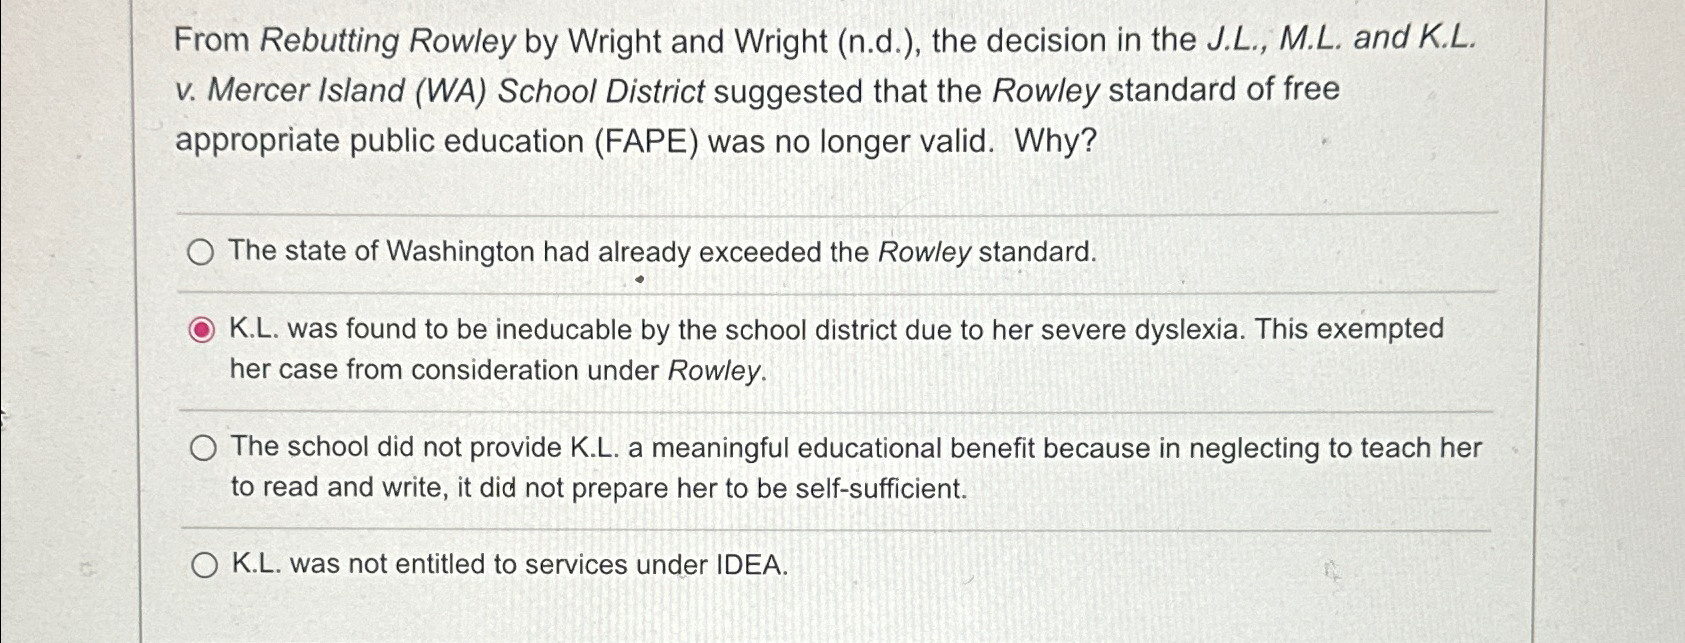Click the empty radio circle beside IDEA option
This screenshot has width=1685, height=643.
pyautogui.click(x=204, y=566)
